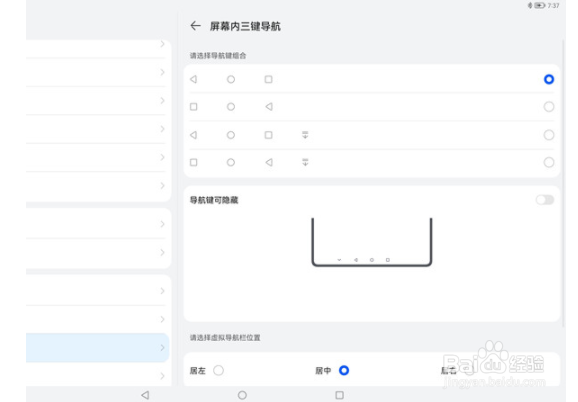
Task: Open the first left panel item chevron
Action: tap(163, 44)
